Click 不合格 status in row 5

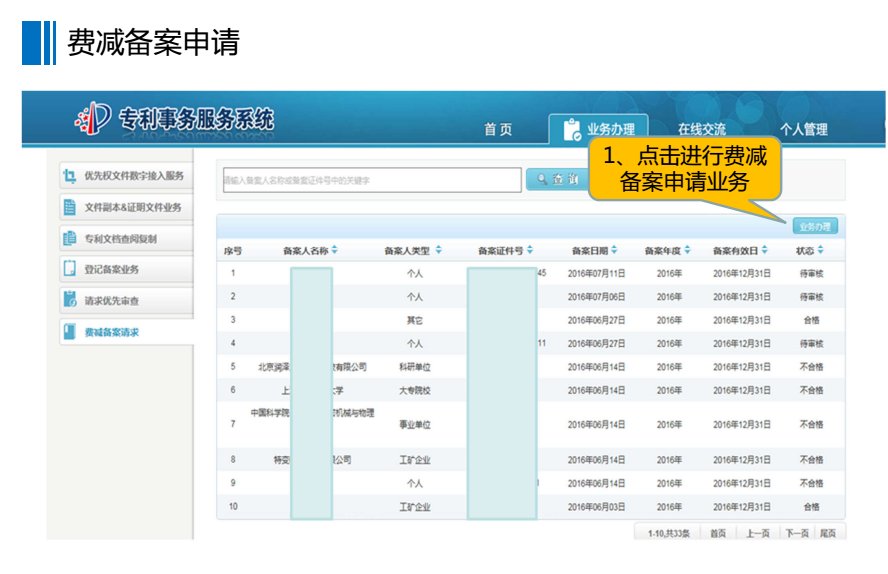[812, 367]
